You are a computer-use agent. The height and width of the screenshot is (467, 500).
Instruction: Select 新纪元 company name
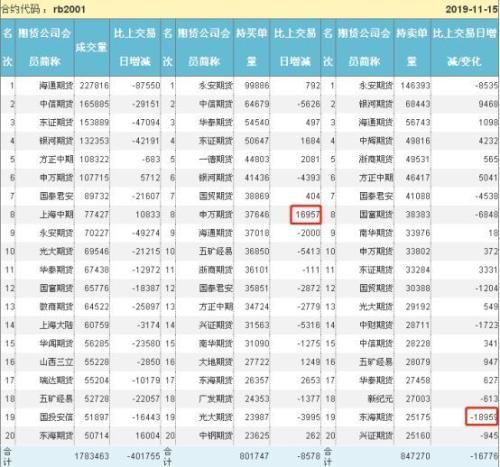point(380,399)
